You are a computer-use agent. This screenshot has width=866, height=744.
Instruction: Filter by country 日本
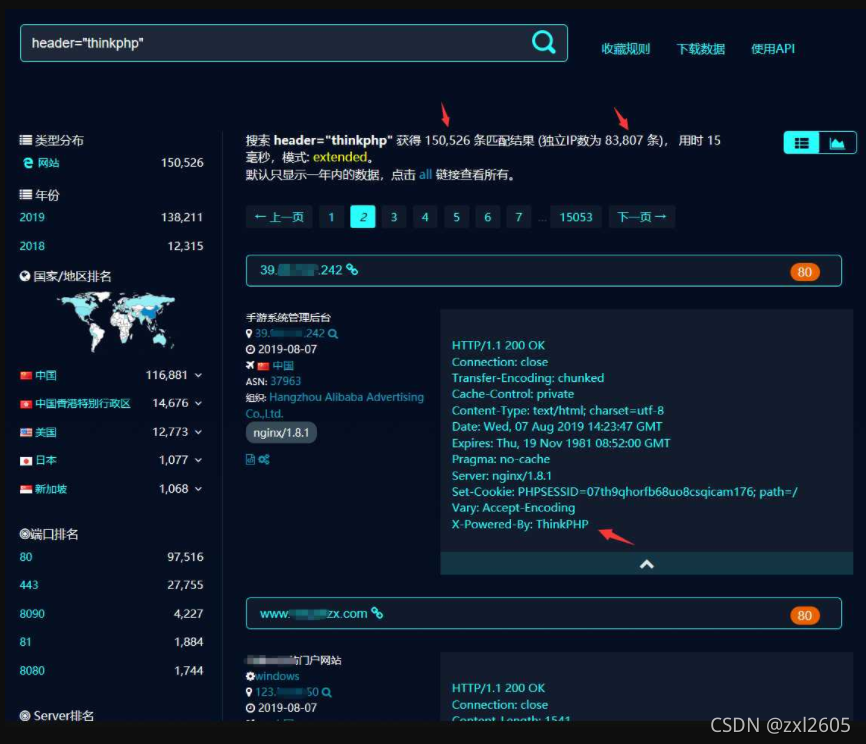[x=45, y=460]
